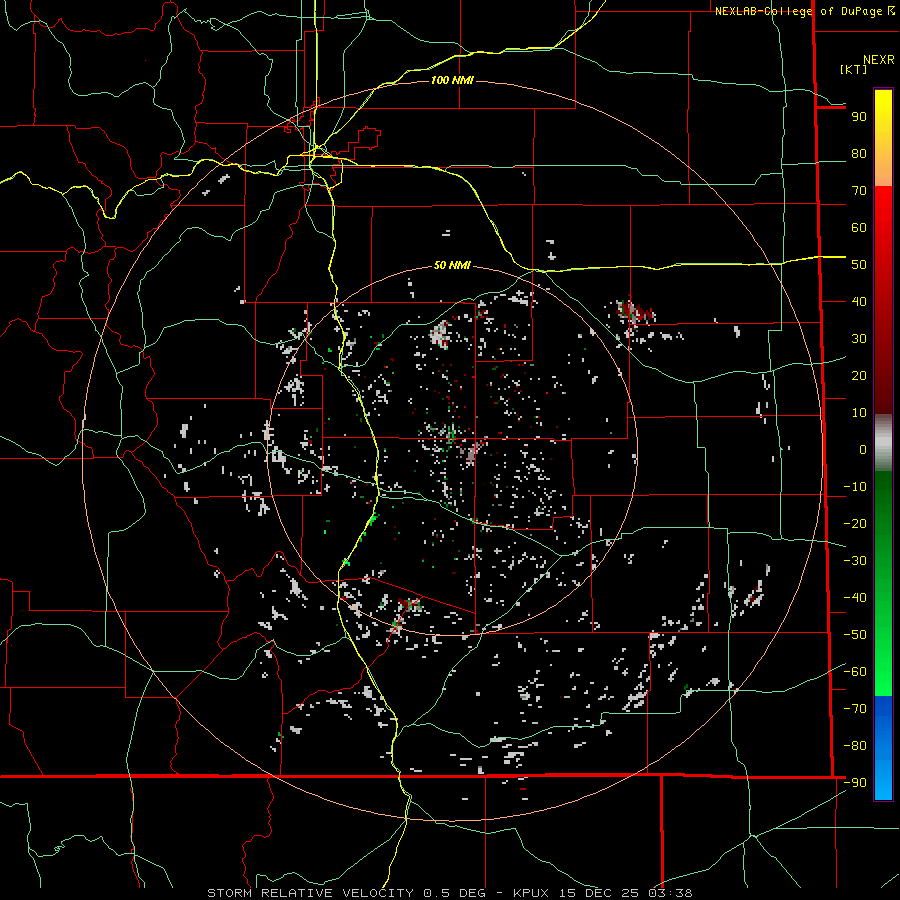The image size is (900, 900).
Task: Click the -60 value on the velocity scale
Action: (x=855, y=672)
